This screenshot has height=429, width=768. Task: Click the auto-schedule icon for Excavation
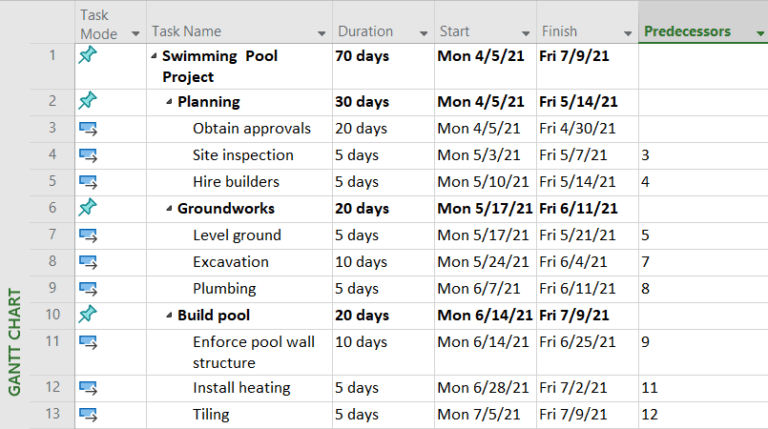(88, 262)
